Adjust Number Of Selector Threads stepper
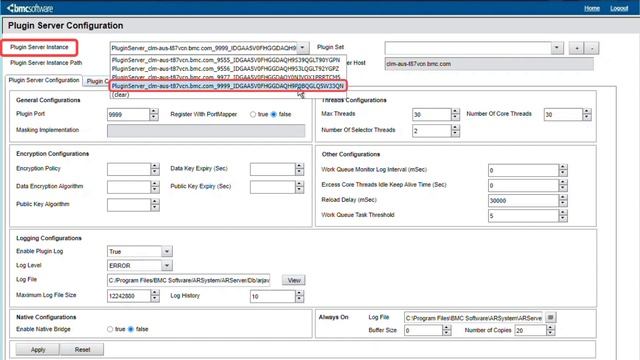The height and width of the screenshot is (360, 640). [x=456, y=131]
